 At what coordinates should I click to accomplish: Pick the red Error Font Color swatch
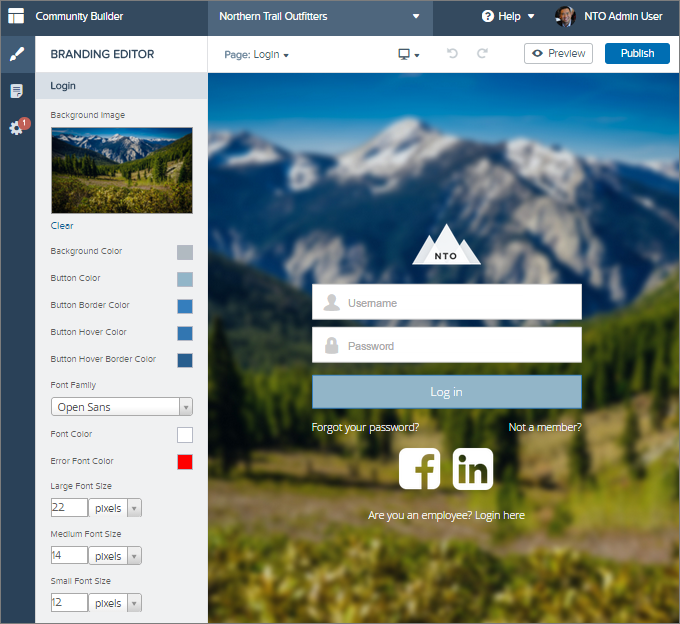click(185, 462)
